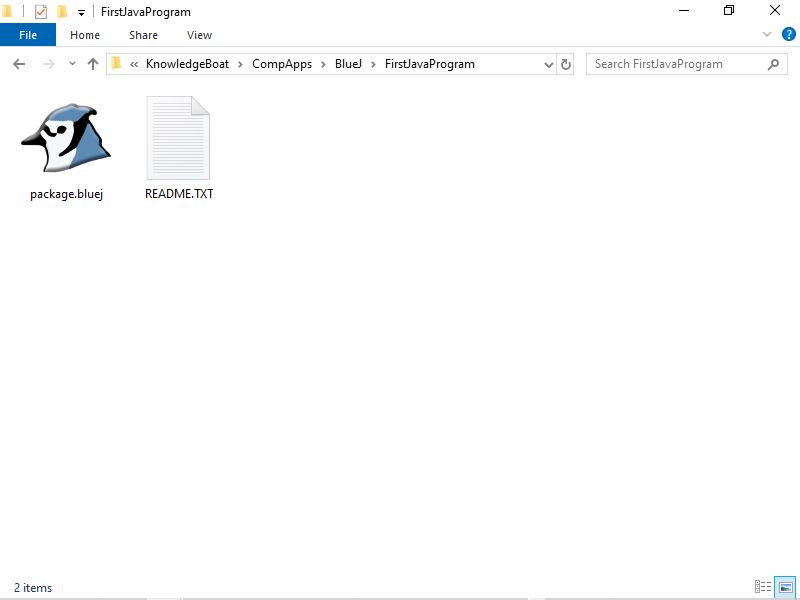800x600 pixels.
Task: Select the README.TXT document icon
Action: pos(178,138)
